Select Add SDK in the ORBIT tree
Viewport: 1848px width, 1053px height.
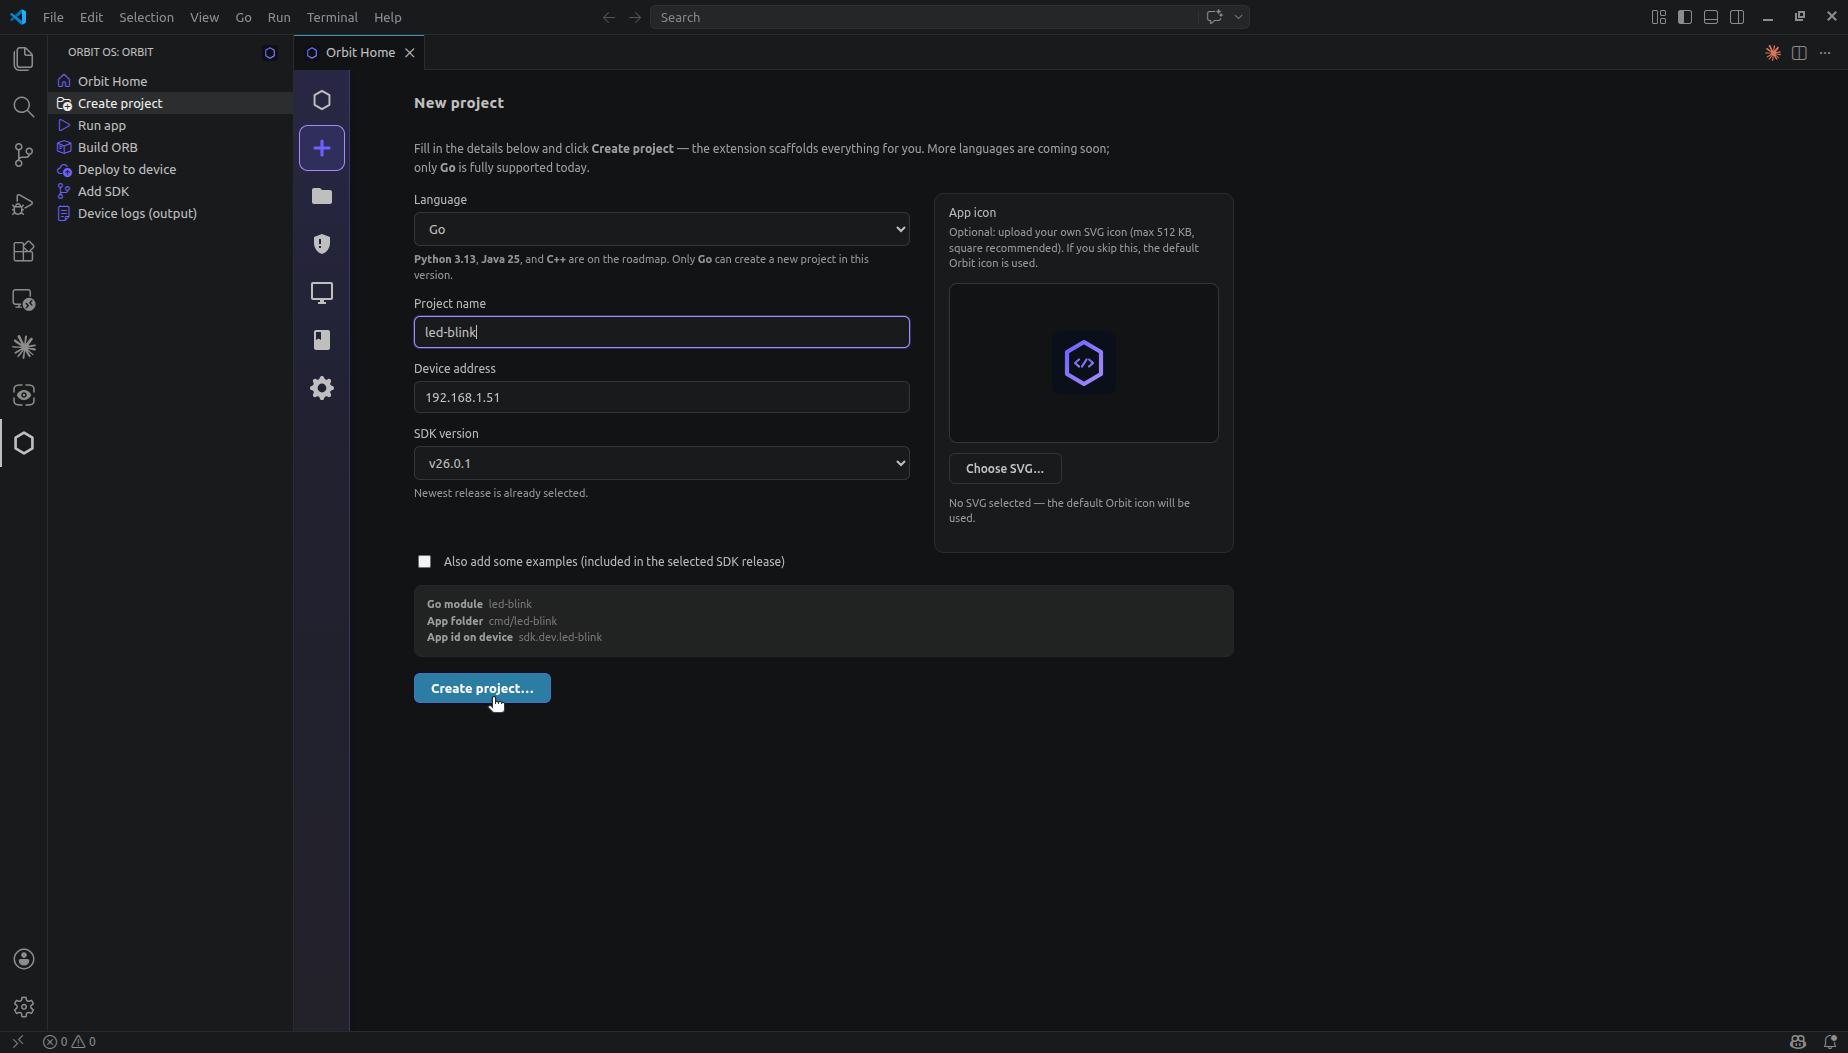coord(170,191)
